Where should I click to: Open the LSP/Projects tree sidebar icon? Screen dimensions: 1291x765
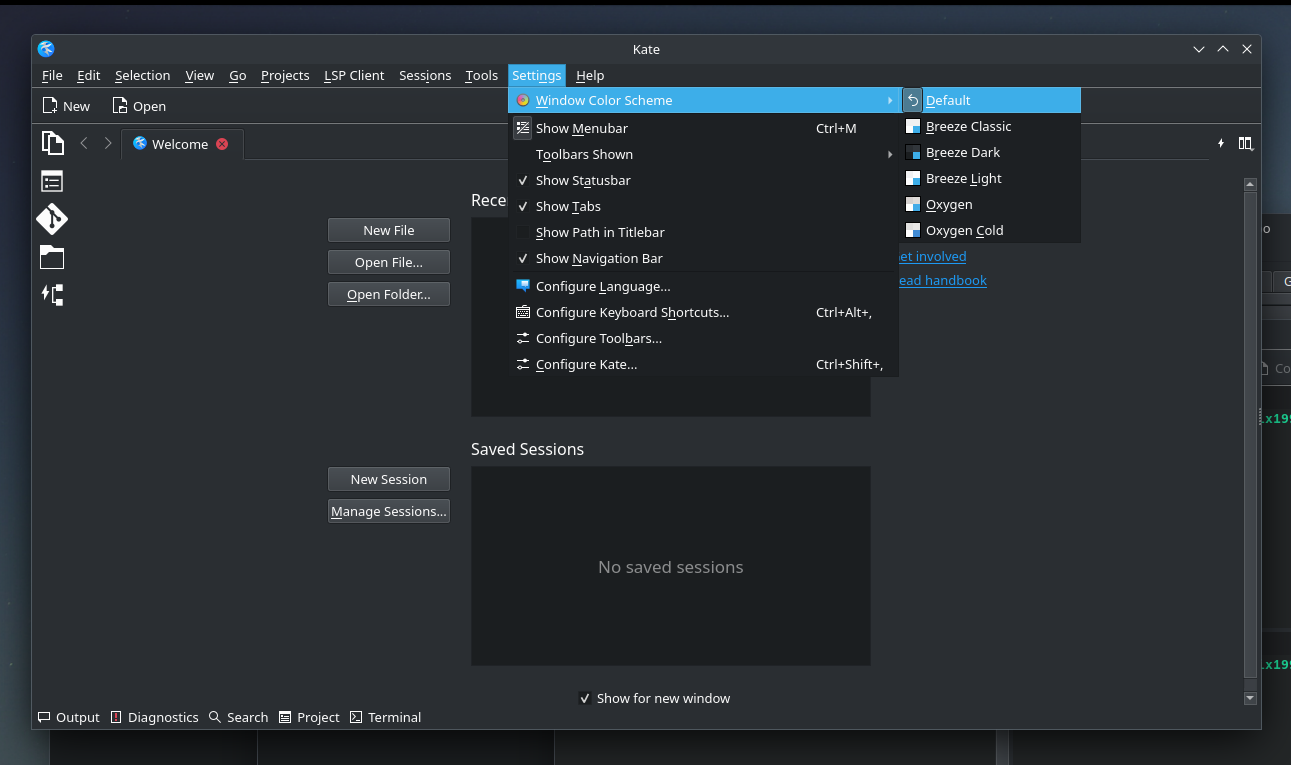coord(52,294)
